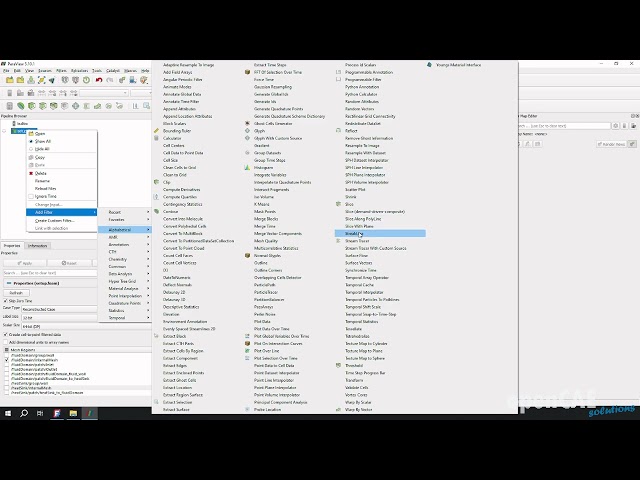This screenshot has width=640, height=480.
Task: Toggle Create cell-to-point filtered data checkbox
Action: (x=5, y=335)
